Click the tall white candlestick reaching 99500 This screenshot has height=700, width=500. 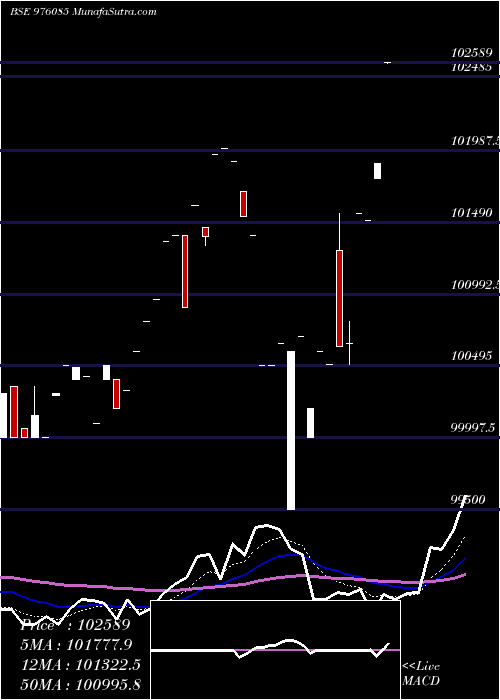tap(291, 430)
